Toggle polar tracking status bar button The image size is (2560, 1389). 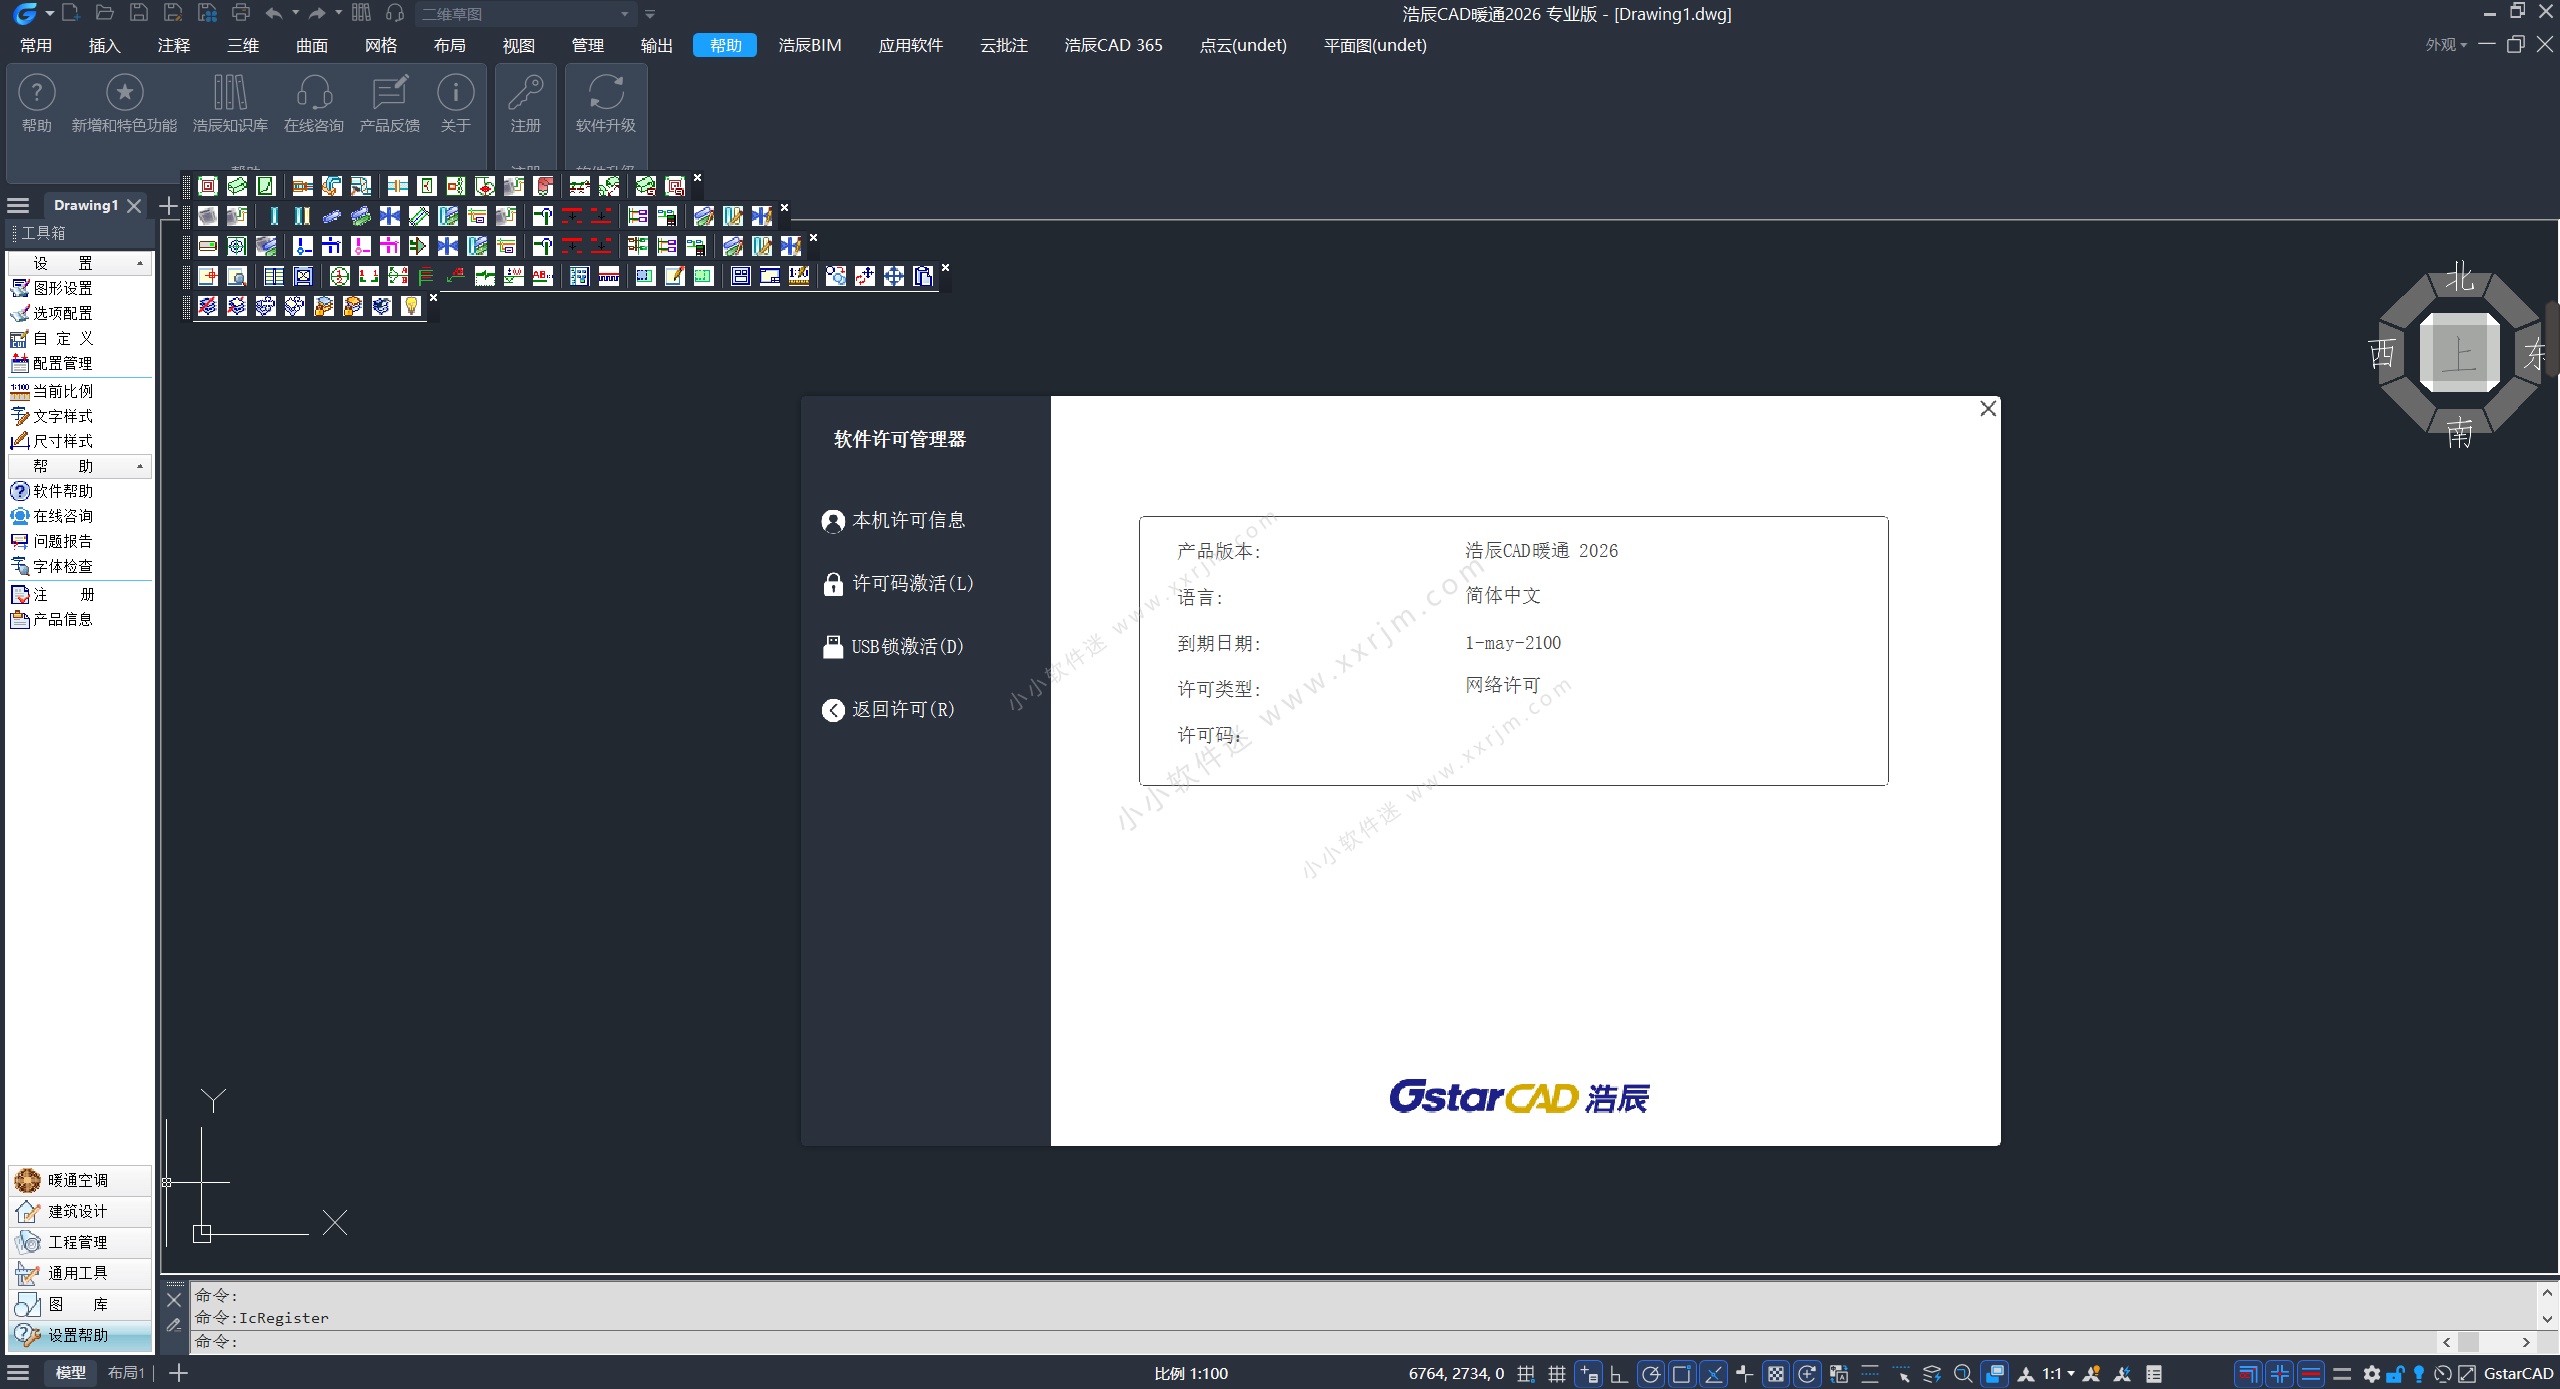tap(1650, 1374)
